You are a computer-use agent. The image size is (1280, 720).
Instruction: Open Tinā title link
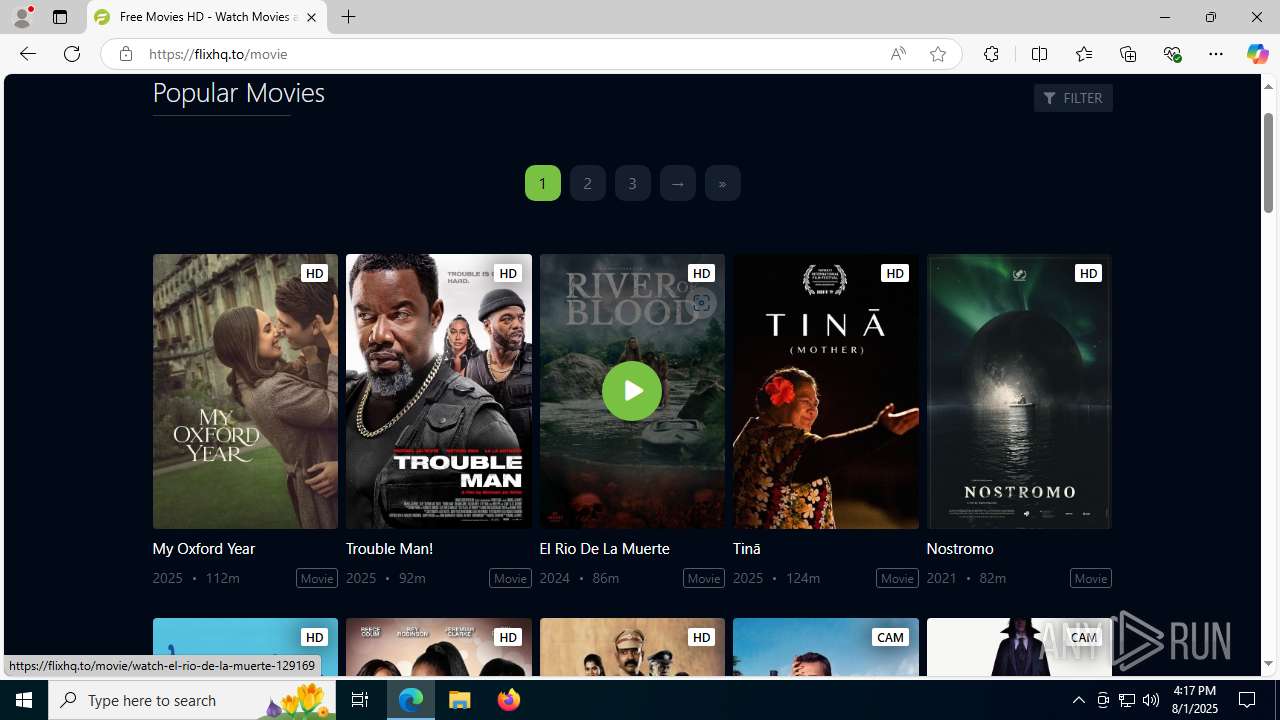pyautogui.click(x=746, y=548)
